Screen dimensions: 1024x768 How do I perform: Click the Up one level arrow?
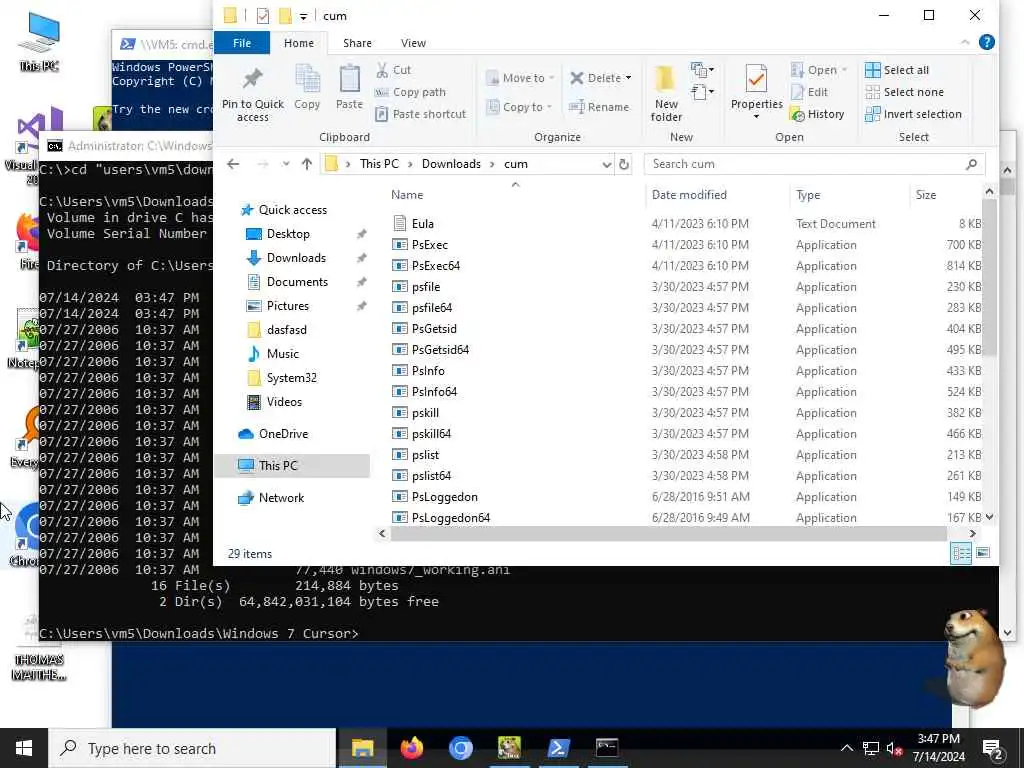click(307, 164)
